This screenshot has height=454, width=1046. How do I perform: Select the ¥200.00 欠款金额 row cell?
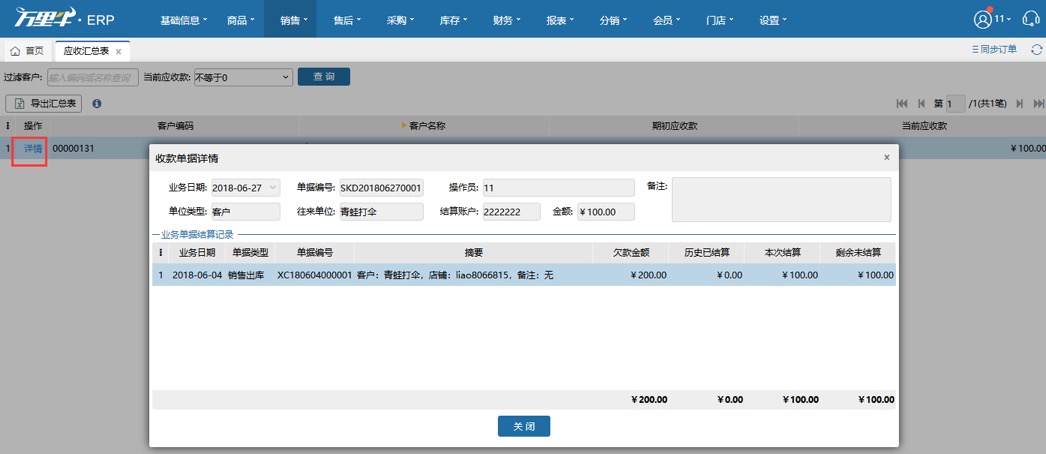(630, 275)
